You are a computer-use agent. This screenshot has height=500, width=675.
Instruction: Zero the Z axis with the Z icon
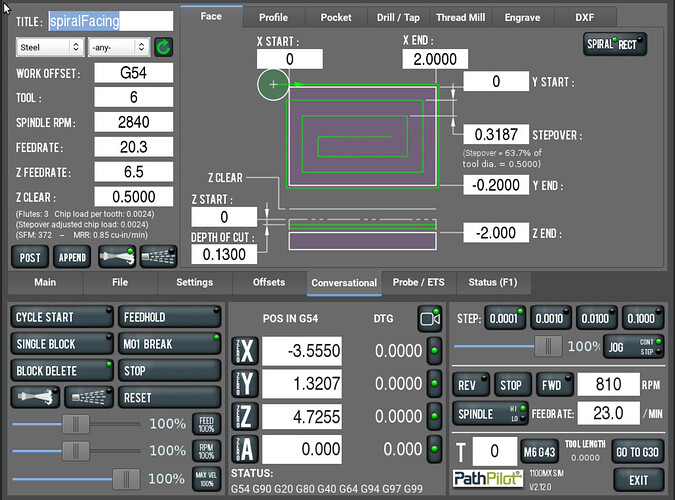coord(245,416)
